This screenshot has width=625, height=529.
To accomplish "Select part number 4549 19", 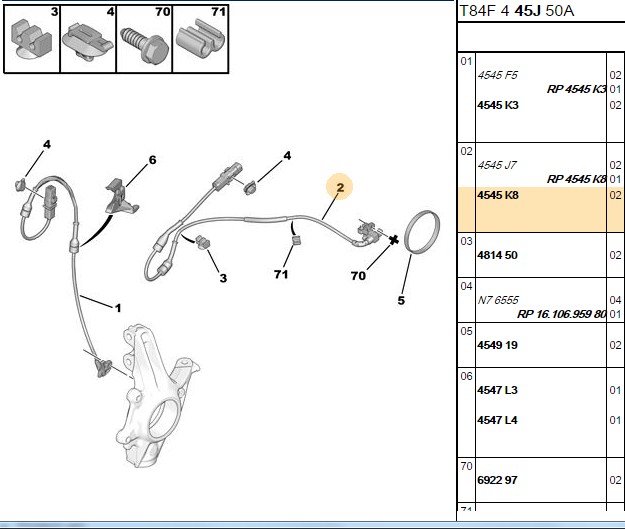I will coord(497,345).
